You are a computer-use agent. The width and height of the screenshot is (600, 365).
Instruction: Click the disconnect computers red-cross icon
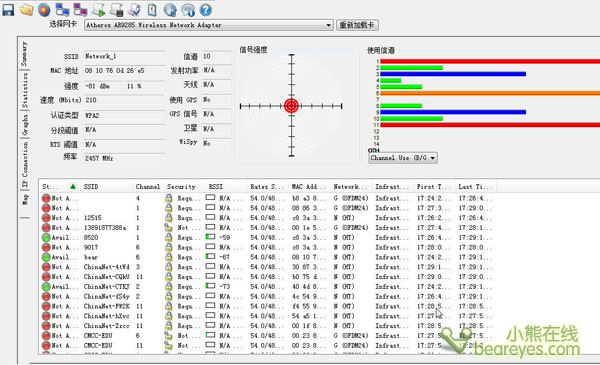(80, 10)
